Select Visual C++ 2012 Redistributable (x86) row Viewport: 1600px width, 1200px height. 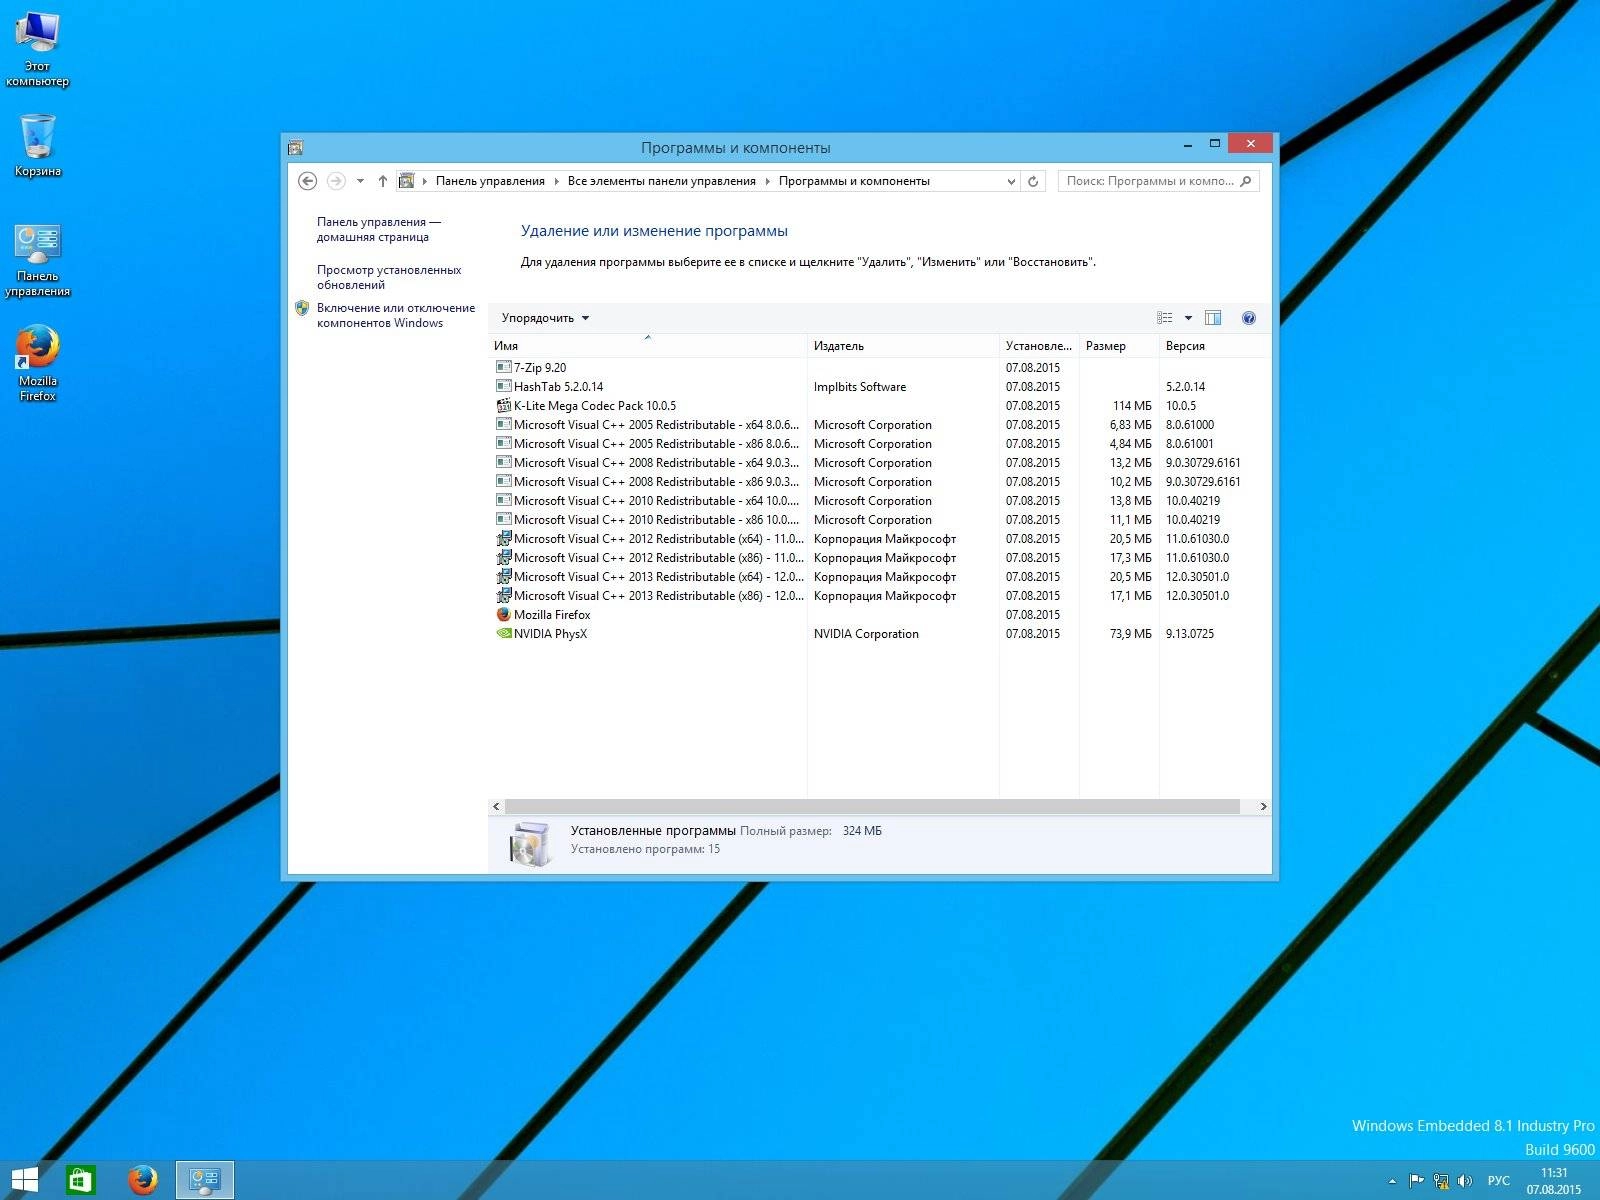point(878,557)
